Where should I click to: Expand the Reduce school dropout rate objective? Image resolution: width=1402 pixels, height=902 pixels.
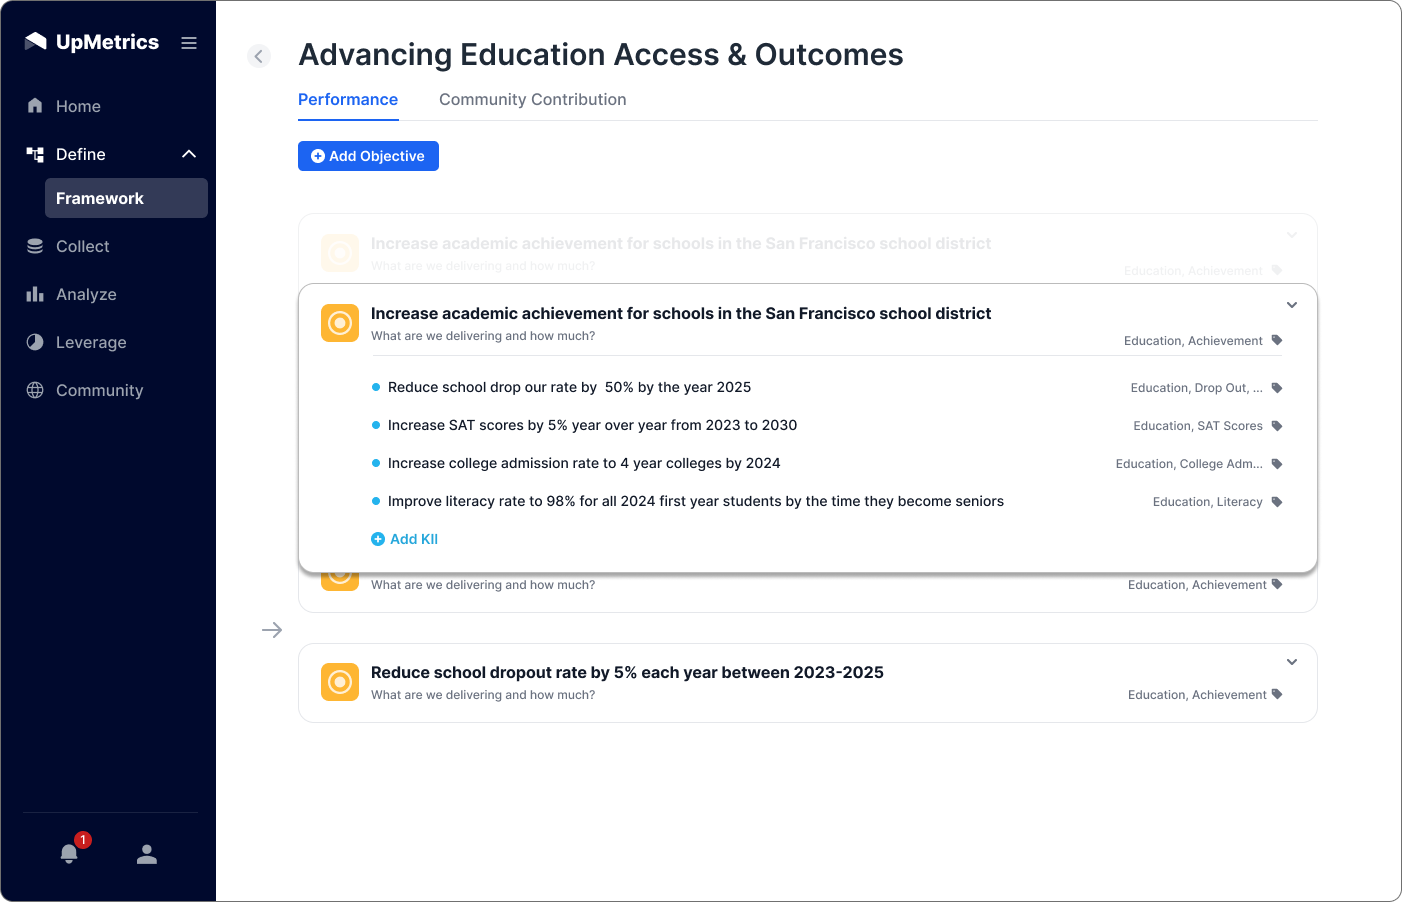1292,662
